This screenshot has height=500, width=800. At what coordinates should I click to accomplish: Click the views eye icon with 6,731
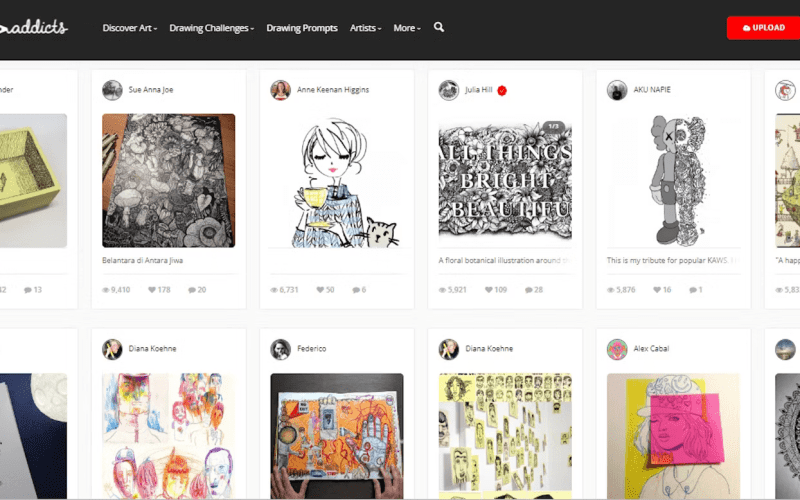(274, 290)
